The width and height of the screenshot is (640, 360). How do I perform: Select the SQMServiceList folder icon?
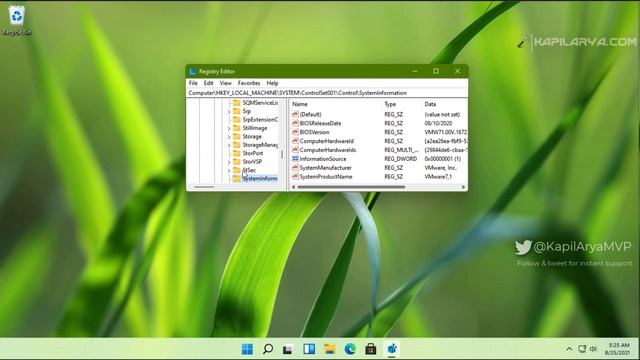pos(236,102)
